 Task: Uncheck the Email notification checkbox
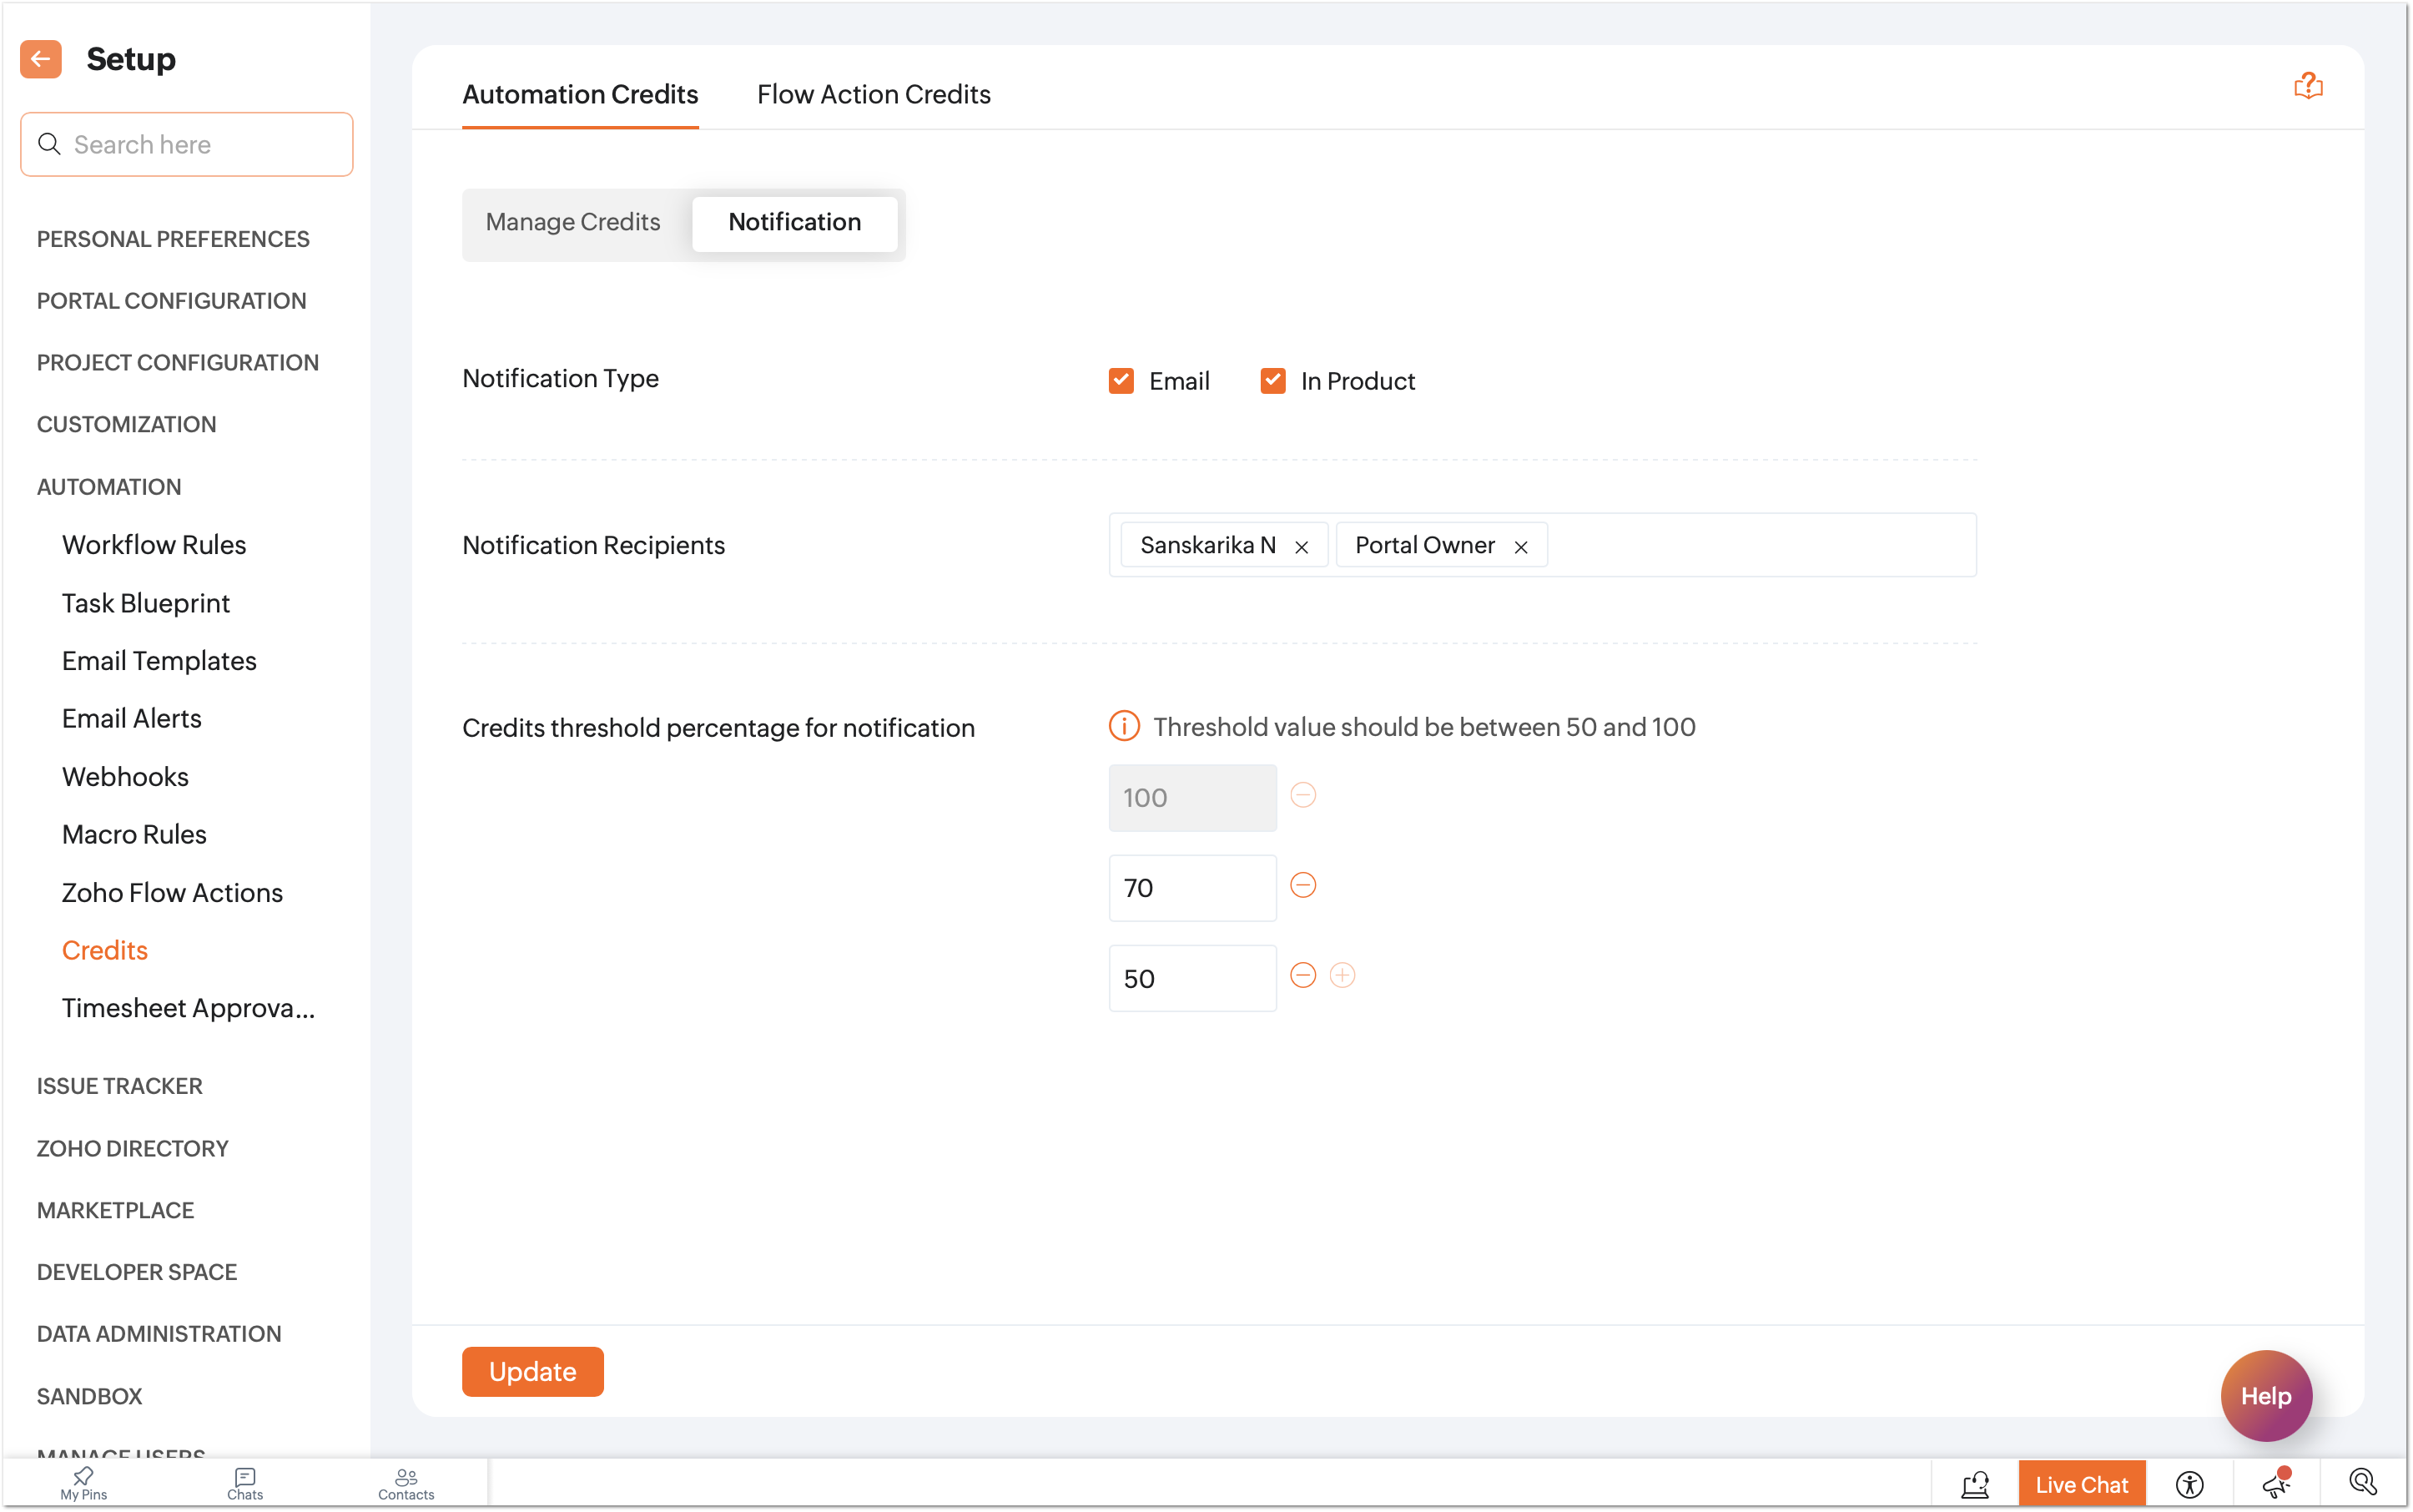click(x=1120, y=381)
